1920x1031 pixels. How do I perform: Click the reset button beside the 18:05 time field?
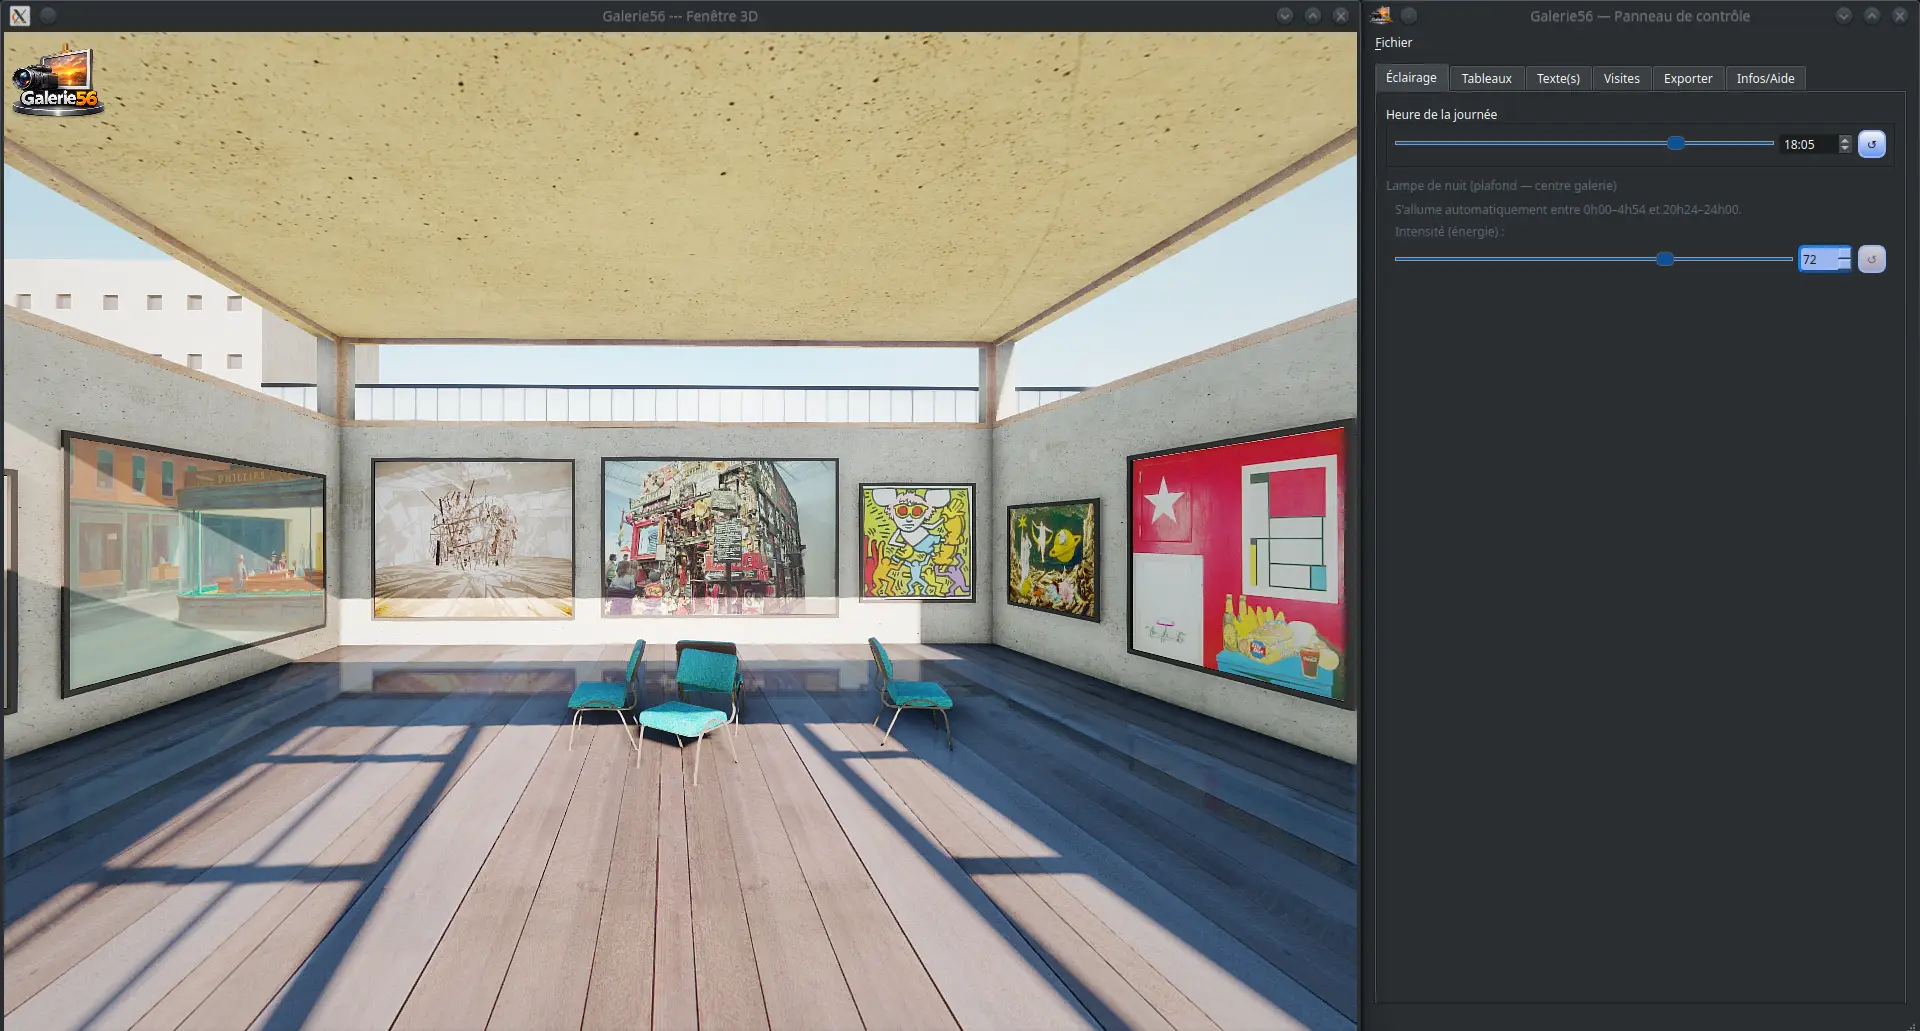click(x=1871, y=144)
